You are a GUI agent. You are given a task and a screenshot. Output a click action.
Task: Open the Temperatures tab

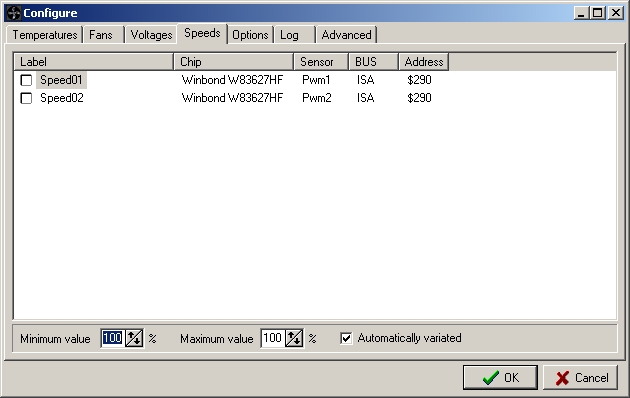click(x=45, y=35)
